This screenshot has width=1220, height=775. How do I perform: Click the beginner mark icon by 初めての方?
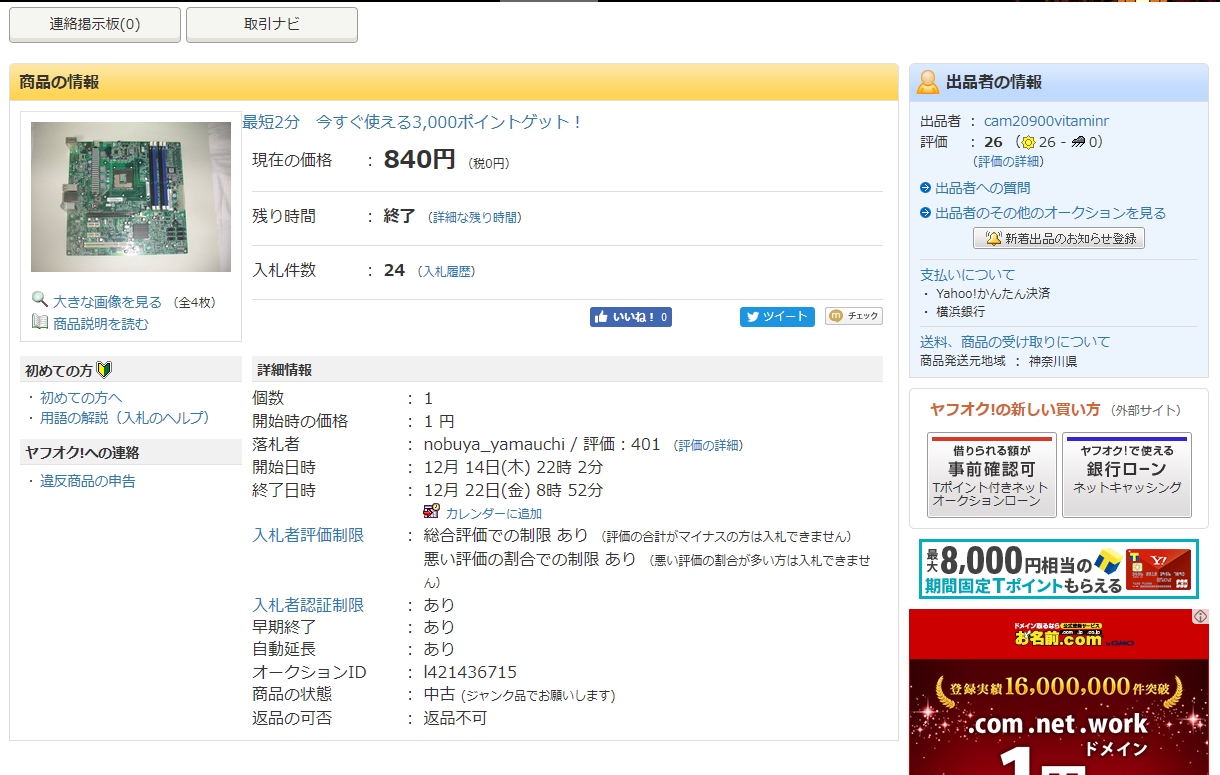click(x=104, y=370)
